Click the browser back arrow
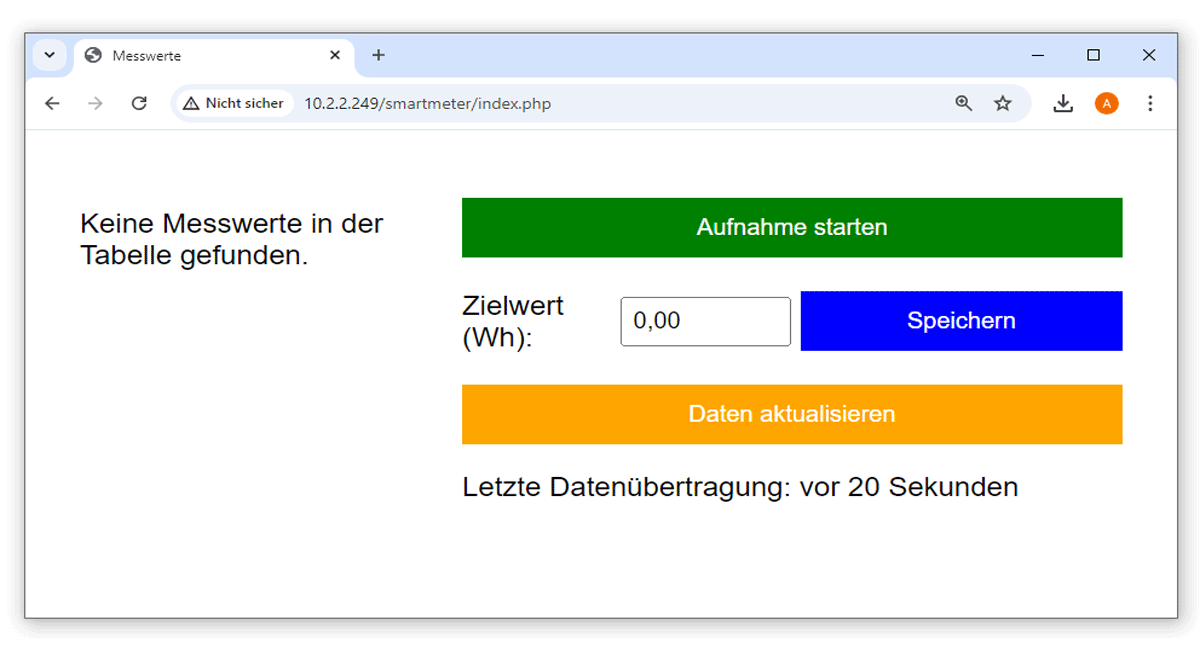Viewport: 1200px width, 650px height. (x=52, y=103)
